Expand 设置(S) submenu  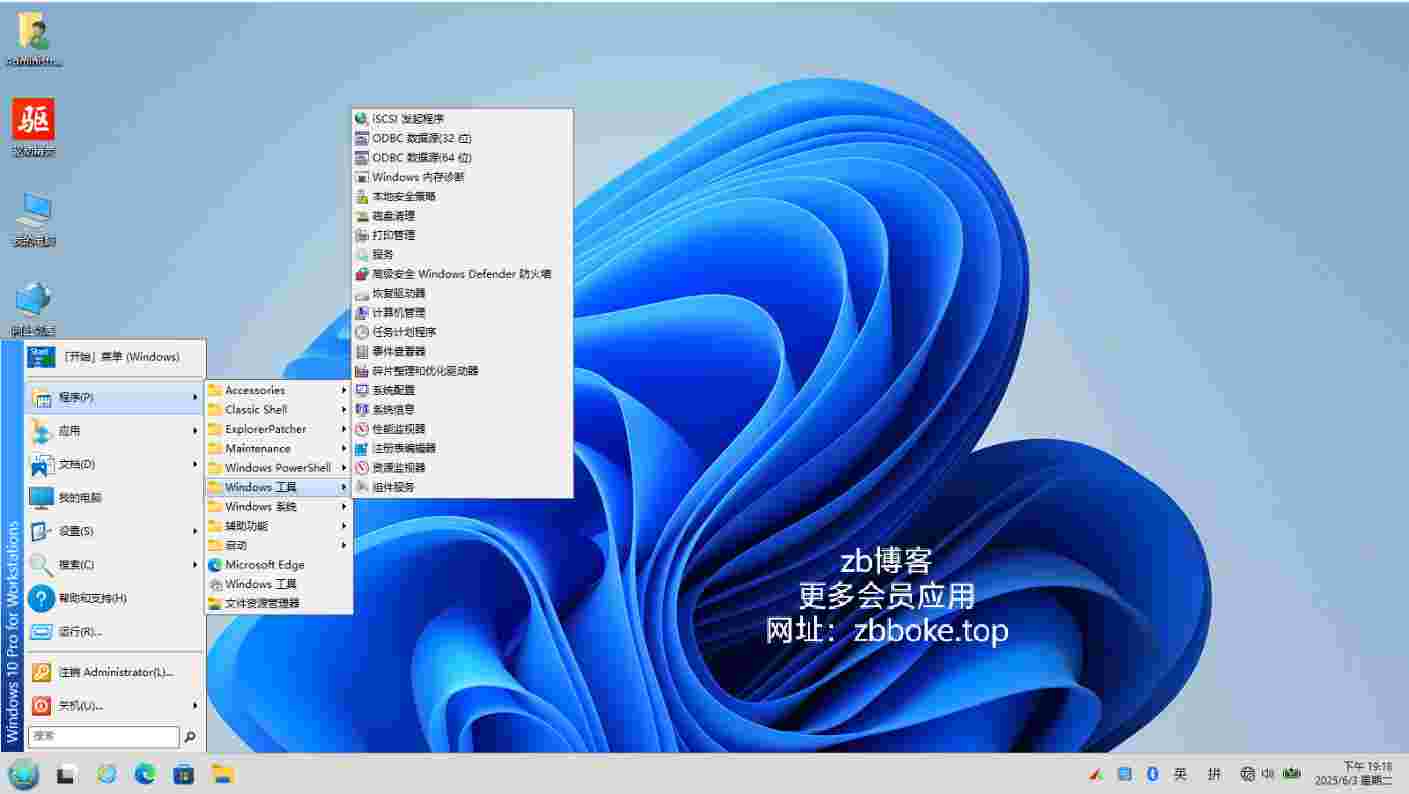(x=195, y=531)
